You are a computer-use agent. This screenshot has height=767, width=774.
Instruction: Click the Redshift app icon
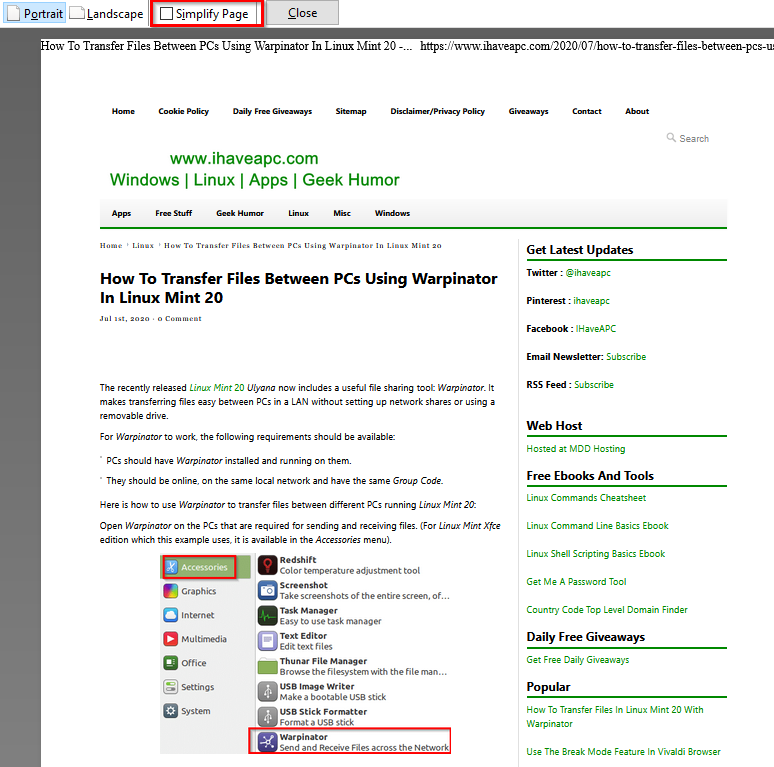tap(268, 565)
